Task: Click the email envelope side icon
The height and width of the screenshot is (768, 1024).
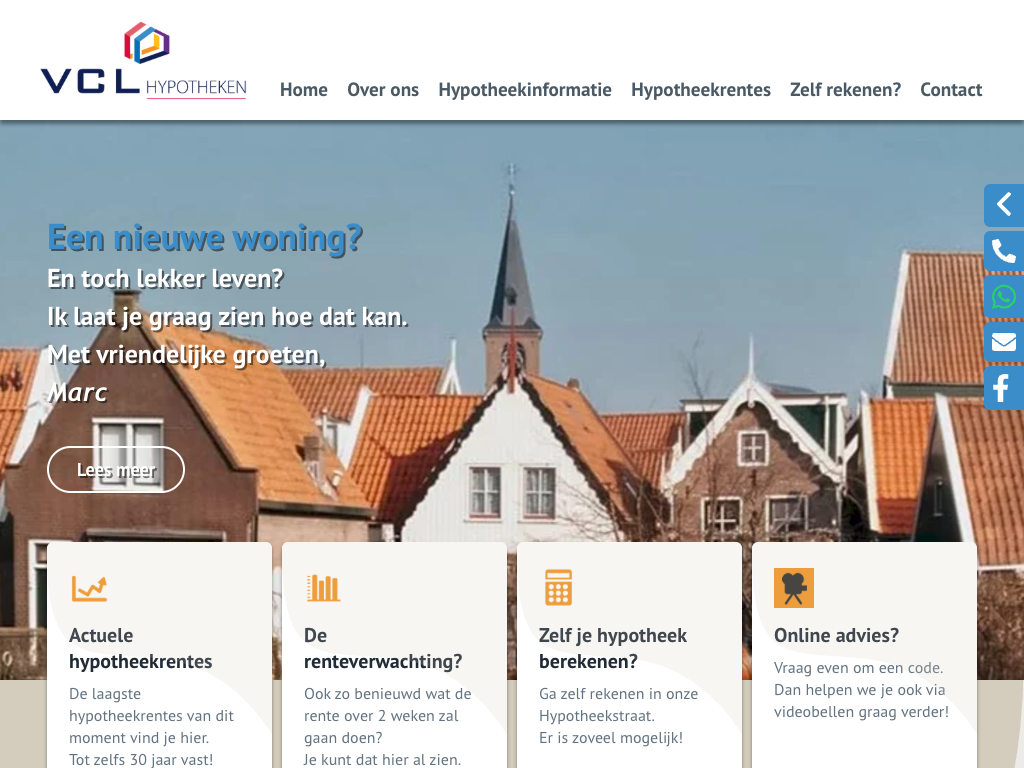Action: tap(1004, 342)
